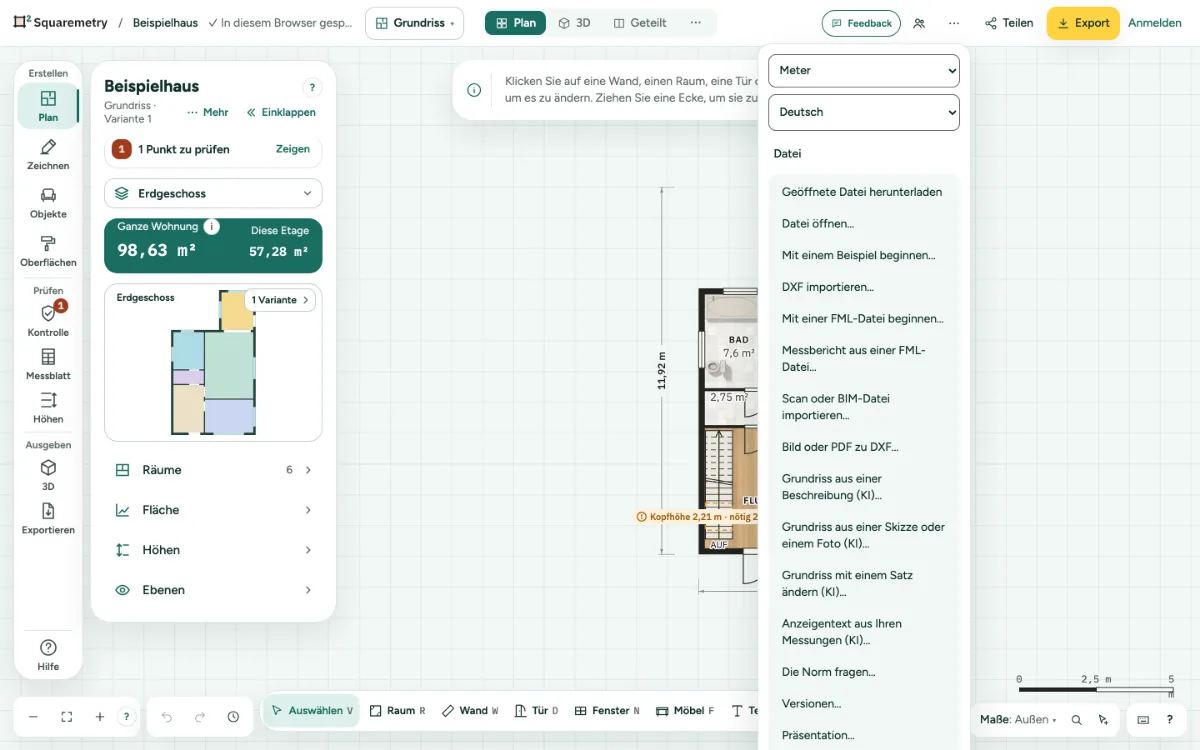Choose Bild oder PDF zu DXF…

click(864, 447)
